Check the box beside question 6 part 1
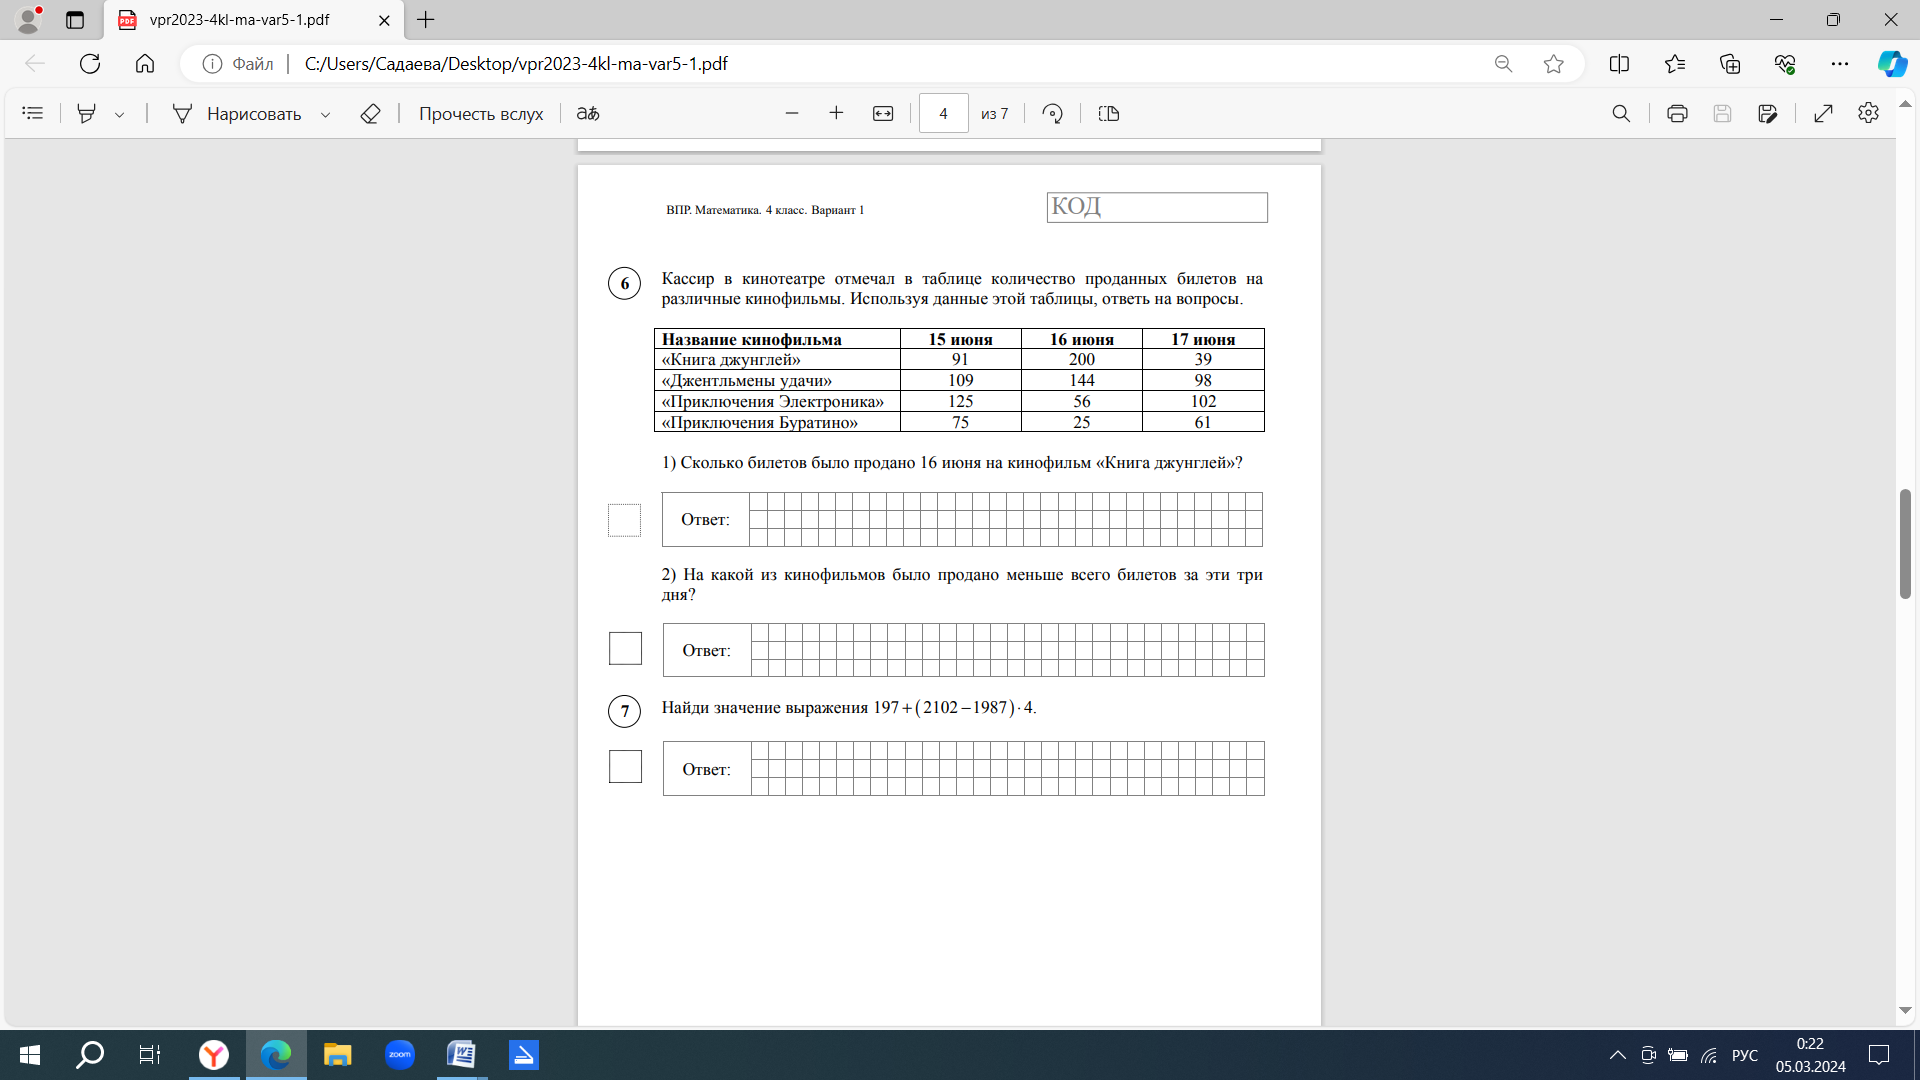Viewport: 1920px width, 1080px height. (x=624, y=520)
